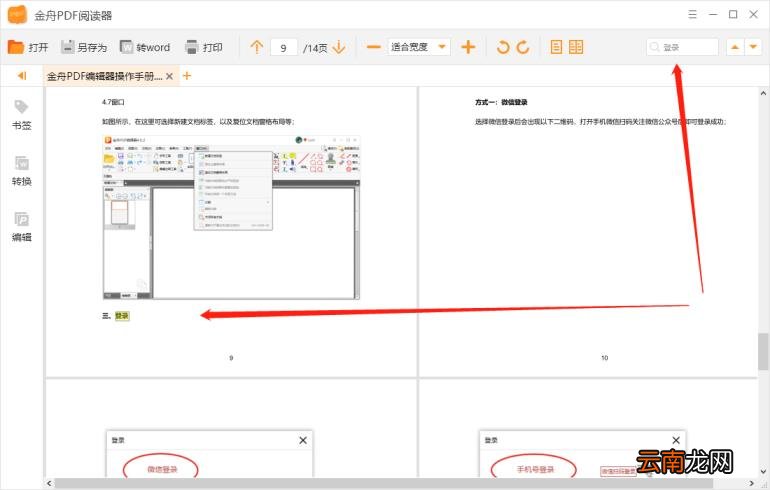The width and height of the screenshot is (770, 490).
Task: Jump to next search result
Action: click(753, 47)
